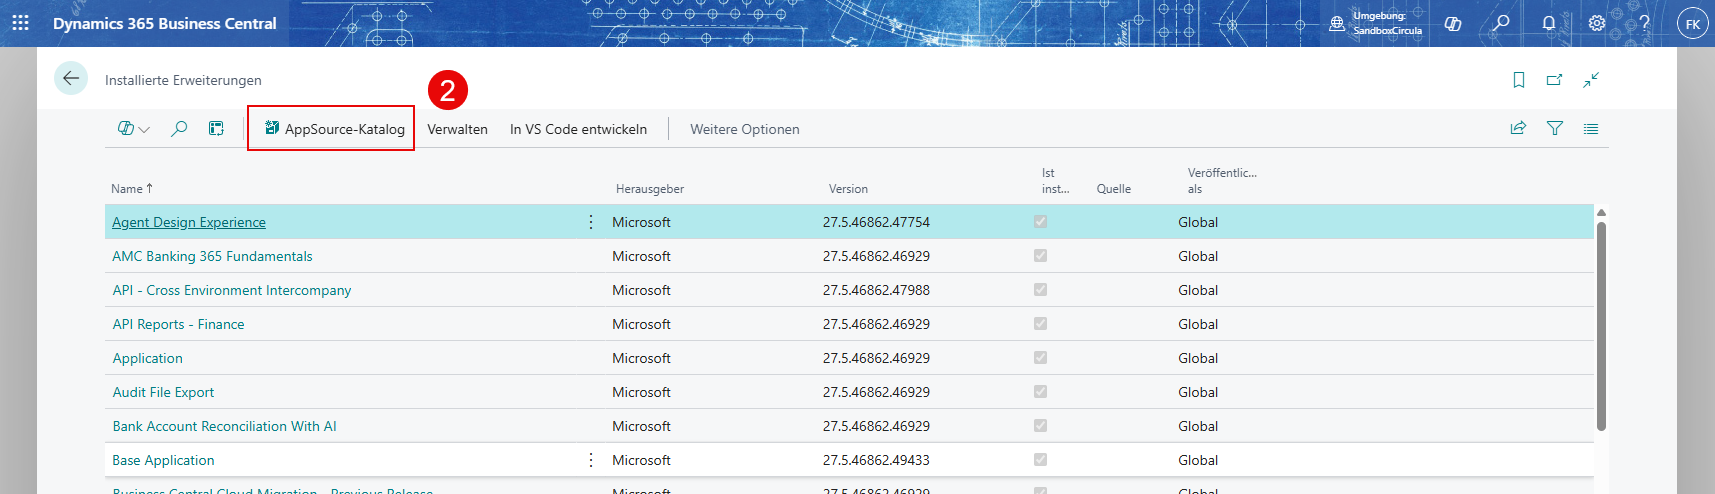The image size is (1715, 494).
Task: Toggle installed checkbox for AMC Banking 365 Fundamentals
Action: pyautogui.click(x=1040, y=255)
